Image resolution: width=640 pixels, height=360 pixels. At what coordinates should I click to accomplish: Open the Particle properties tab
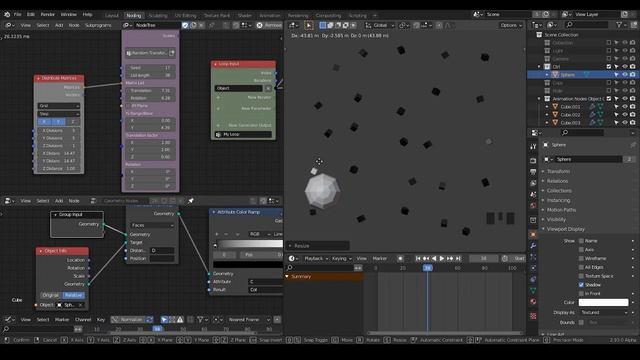533,257
